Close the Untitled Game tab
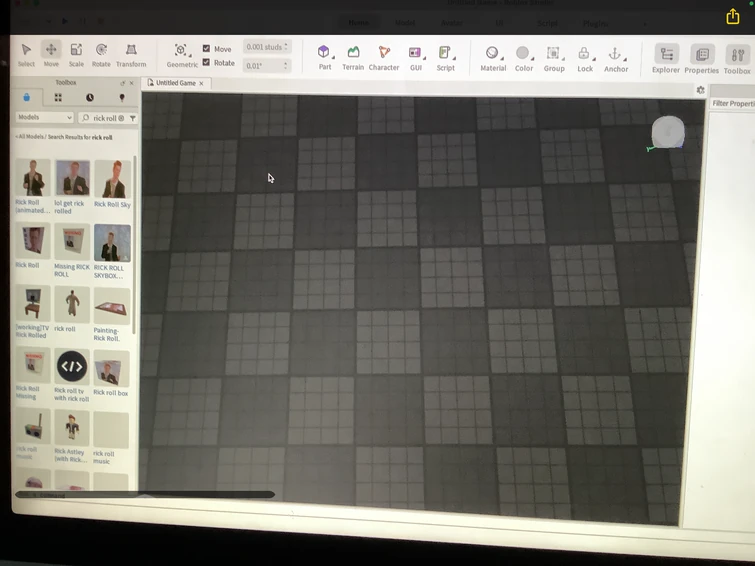This screenshot has height=566, width=755. click(x=201, y=83)
